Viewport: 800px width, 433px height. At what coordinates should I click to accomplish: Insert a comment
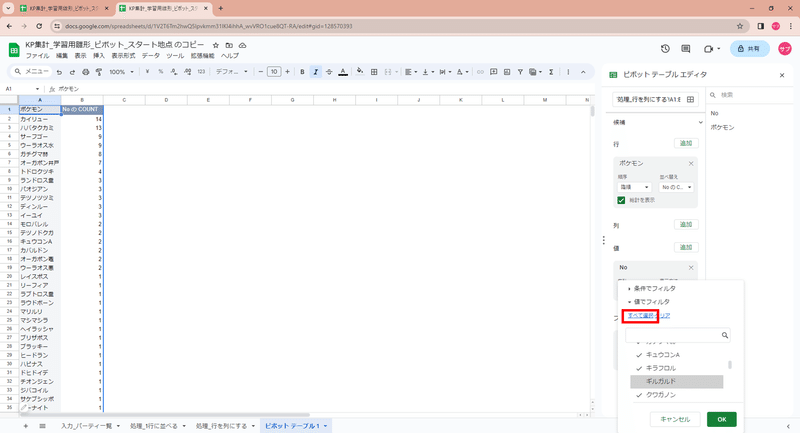point(493,72)
